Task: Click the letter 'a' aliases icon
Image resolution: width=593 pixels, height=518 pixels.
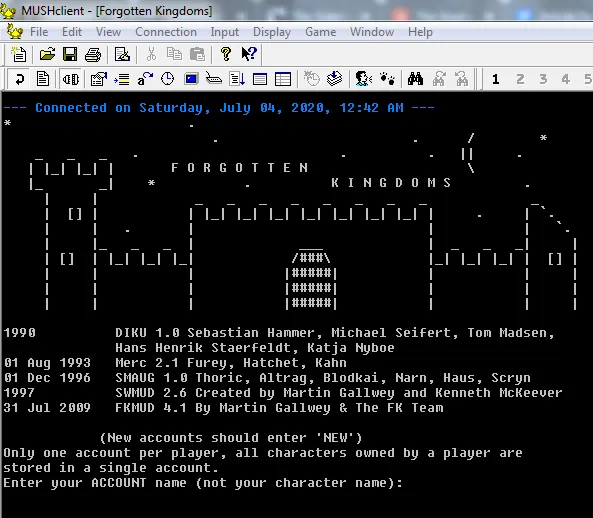Action: 145,79
